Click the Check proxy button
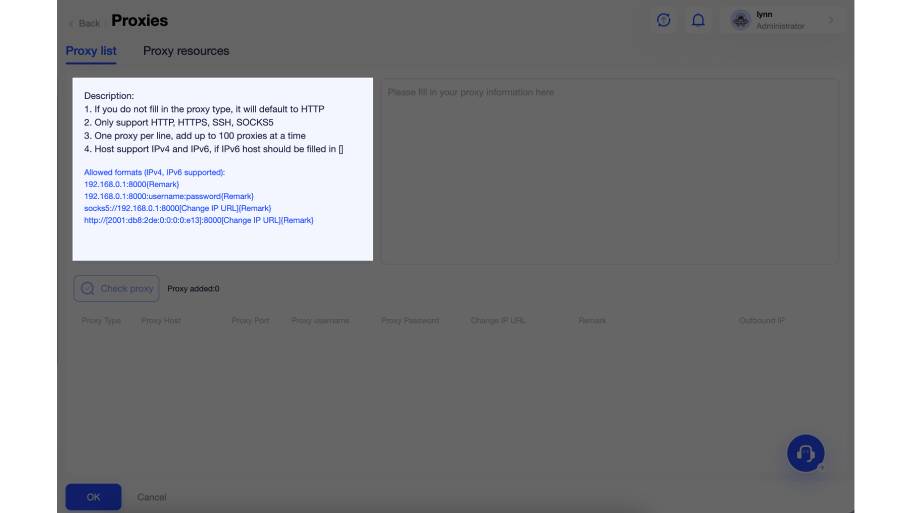Image resolution: width=912 pixels, height=513 pixels. click(x=116, y=288)
